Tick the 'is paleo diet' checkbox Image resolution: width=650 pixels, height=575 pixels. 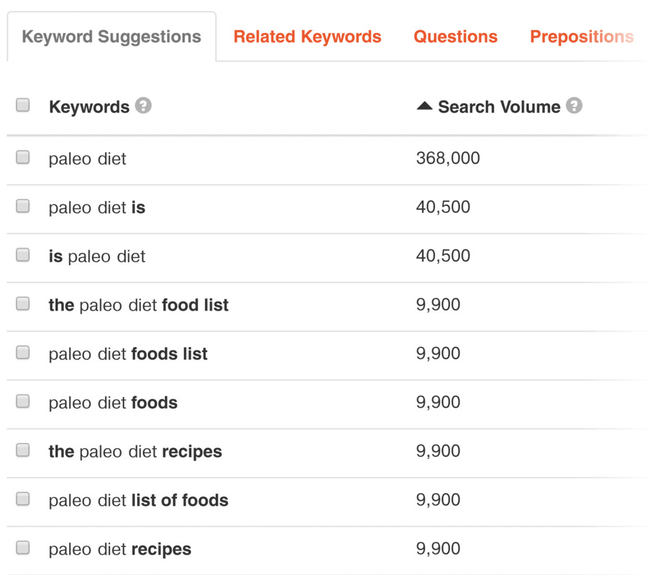[23, 255]
